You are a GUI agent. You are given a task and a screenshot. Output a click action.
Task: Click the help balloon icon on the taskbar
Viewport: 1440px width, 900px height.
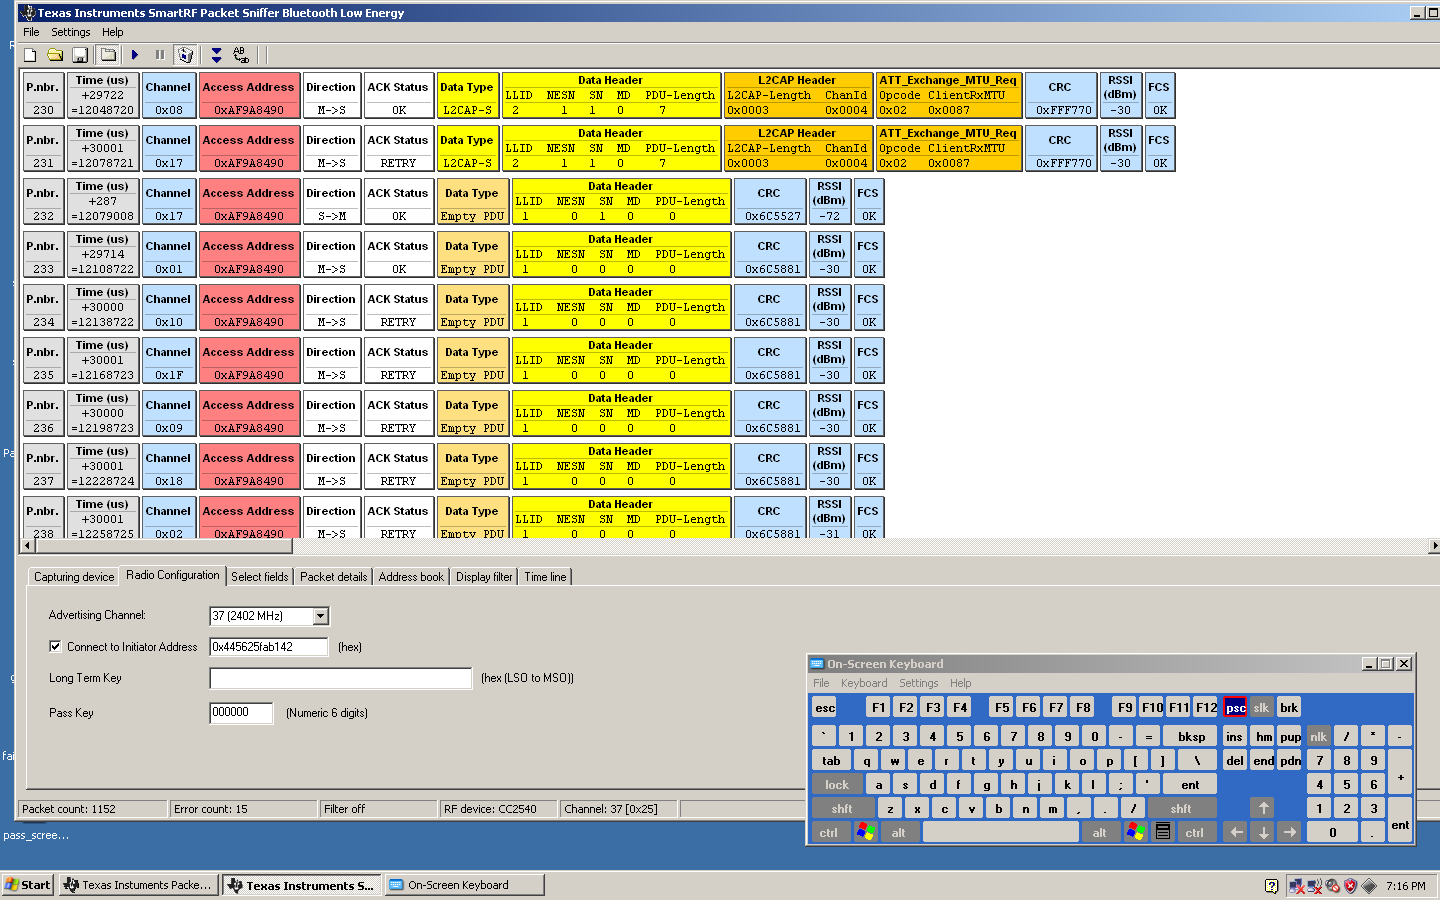(x=1271, y=886)
